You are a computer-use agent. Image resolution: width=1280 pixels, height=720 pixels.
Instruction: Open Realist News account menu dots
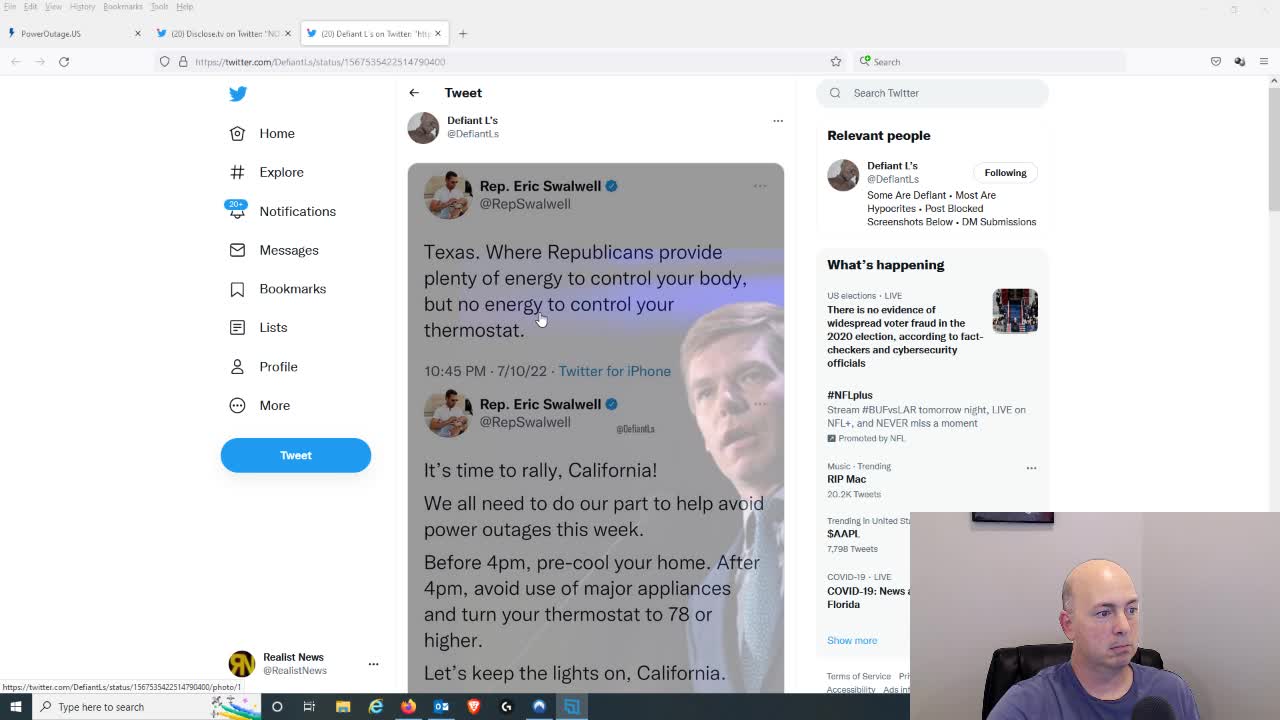373,664
